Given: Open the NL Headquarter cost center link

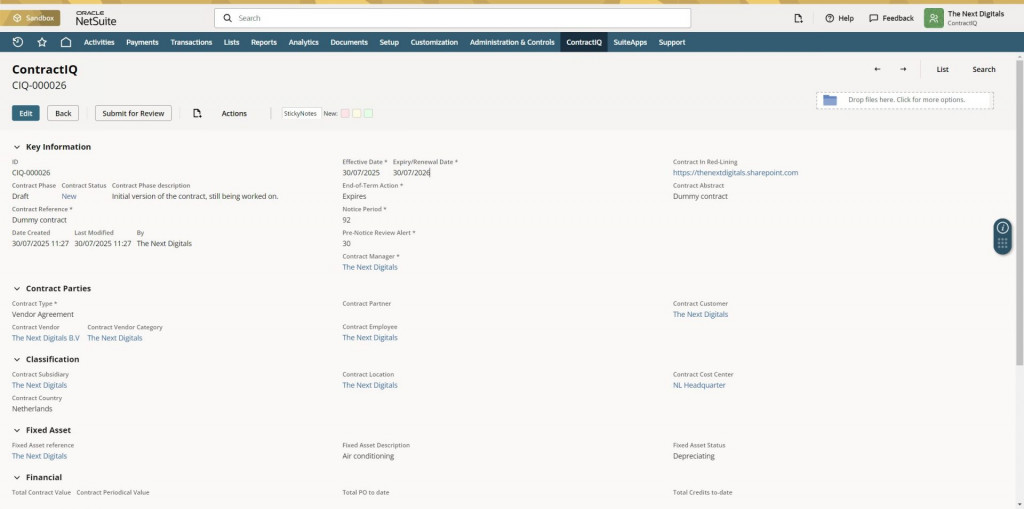Looking at the screenshot, I should tap(699, 386).
